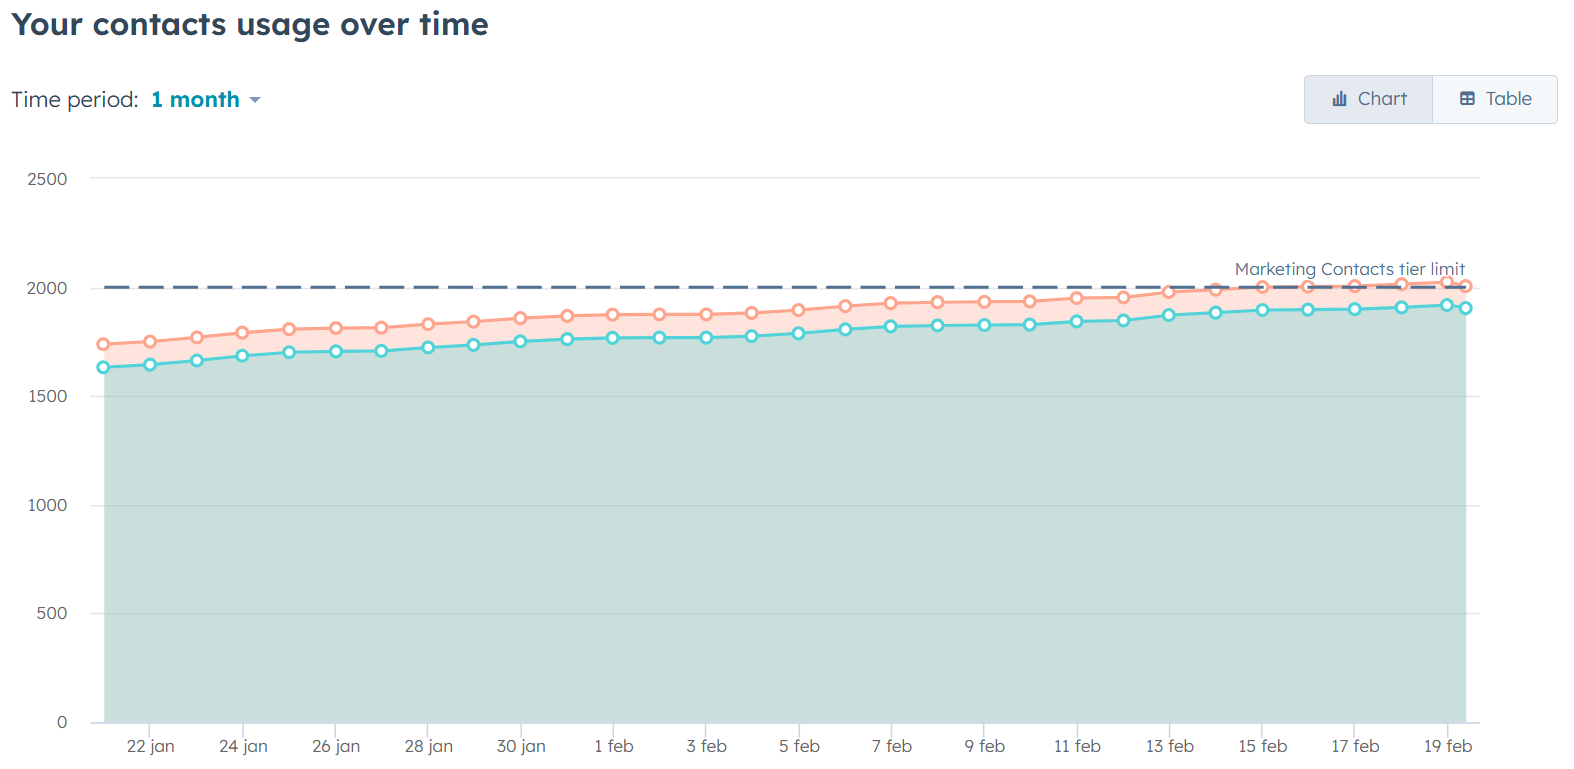The image size is (1574, 769).
Task: Switch to the Table view tab
Action: [1495, 99]
